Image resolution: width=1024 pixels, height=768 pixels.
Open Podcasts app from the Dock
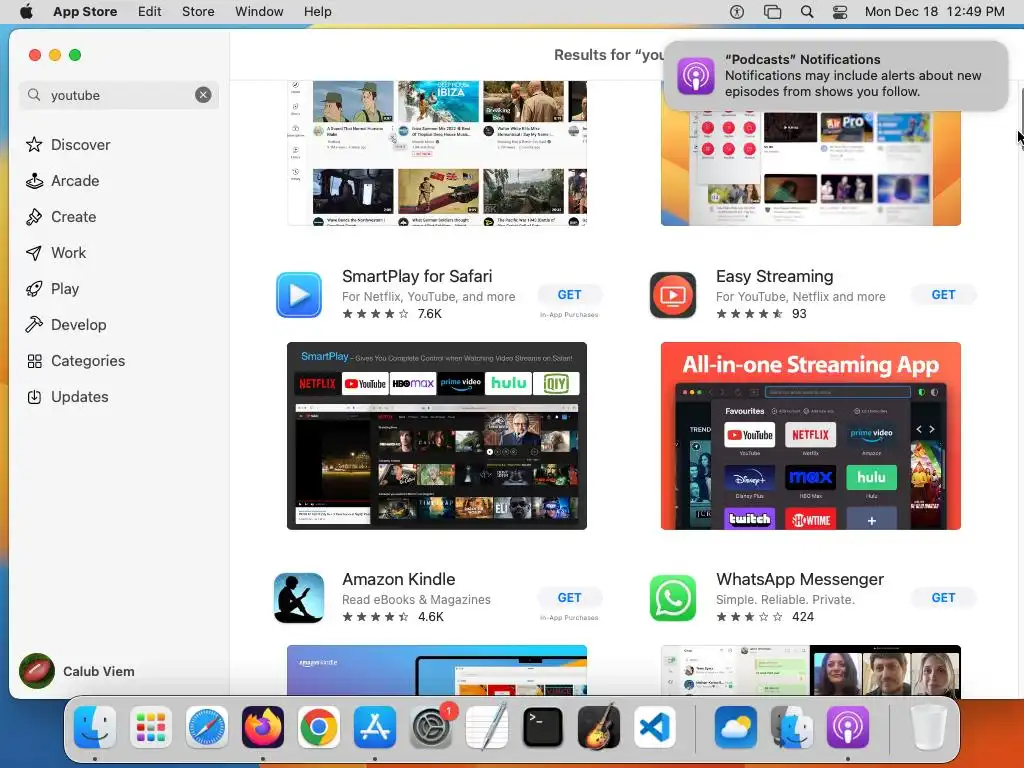(848, 727)
